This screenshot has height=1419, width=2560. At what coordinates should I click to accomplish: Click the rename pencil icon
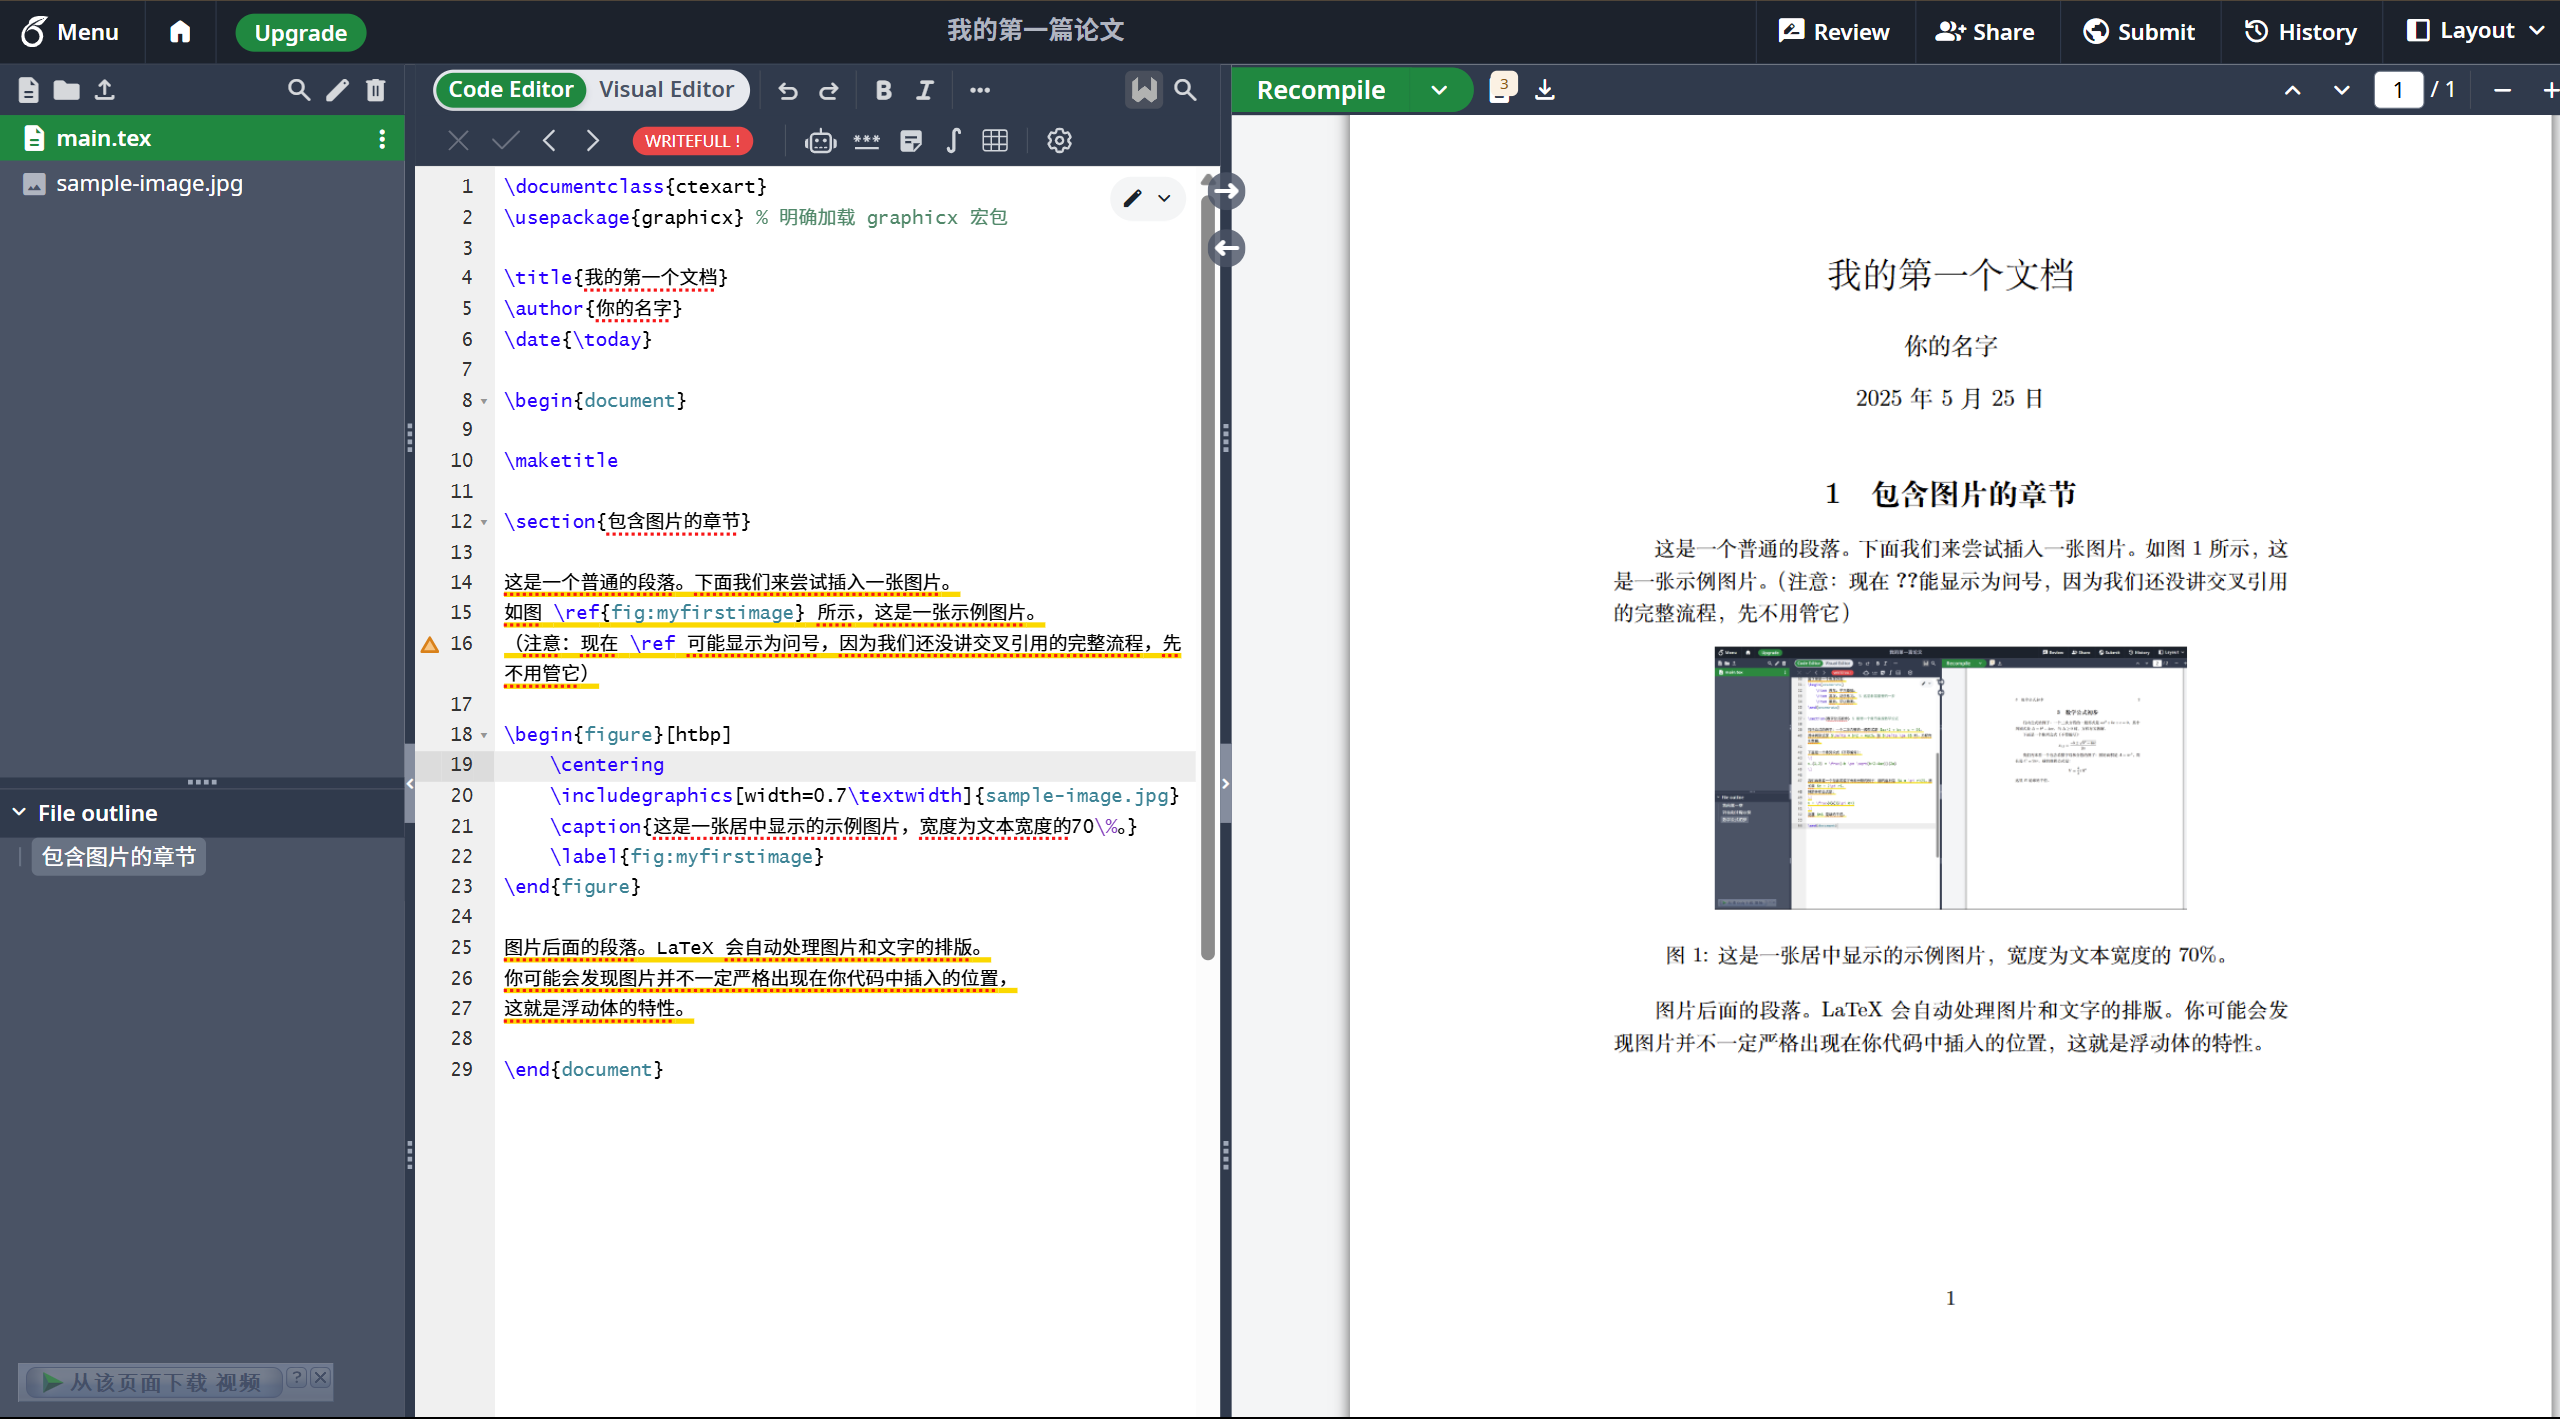point(338,90)
